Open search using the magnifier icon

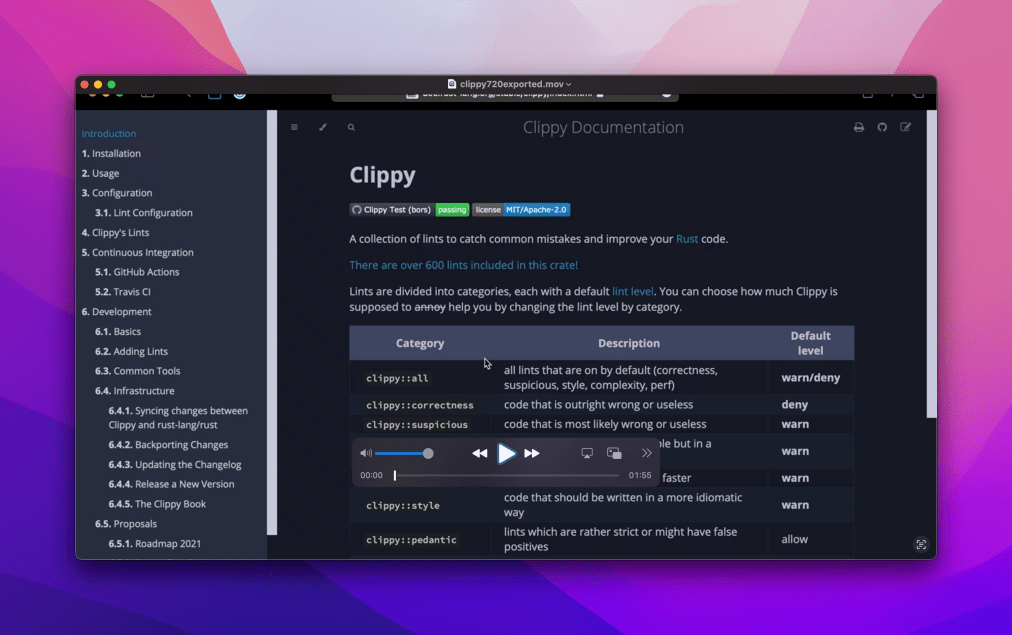point(349,127)
